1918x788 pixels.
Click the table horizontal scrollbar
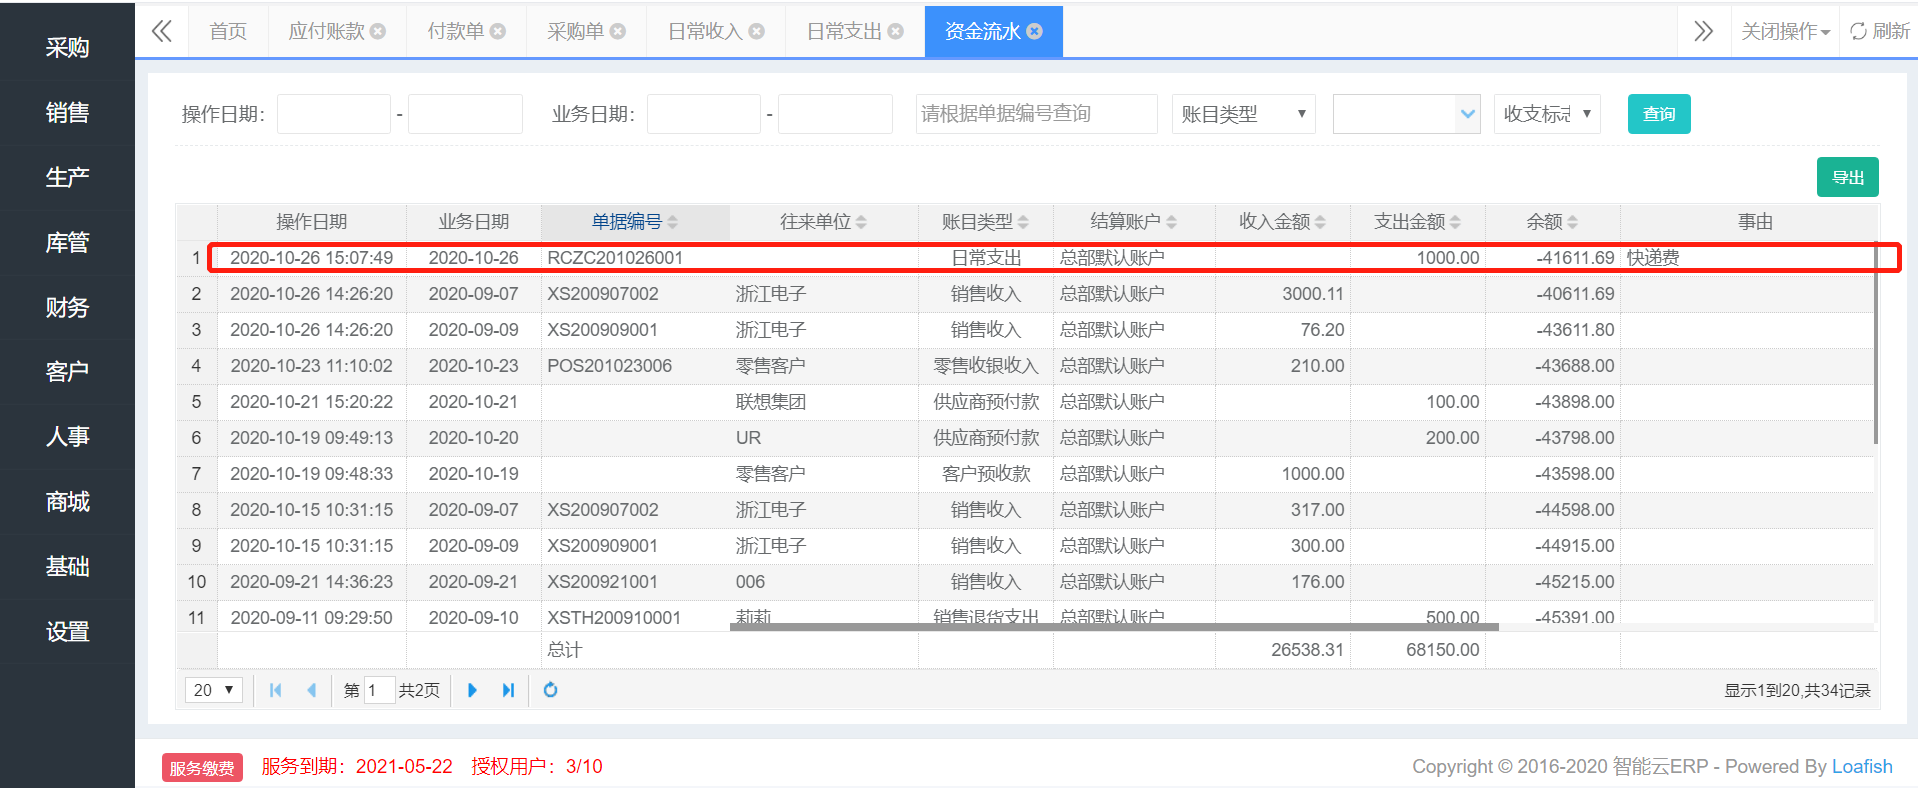pyautogui.click(x=1114, y=627)
